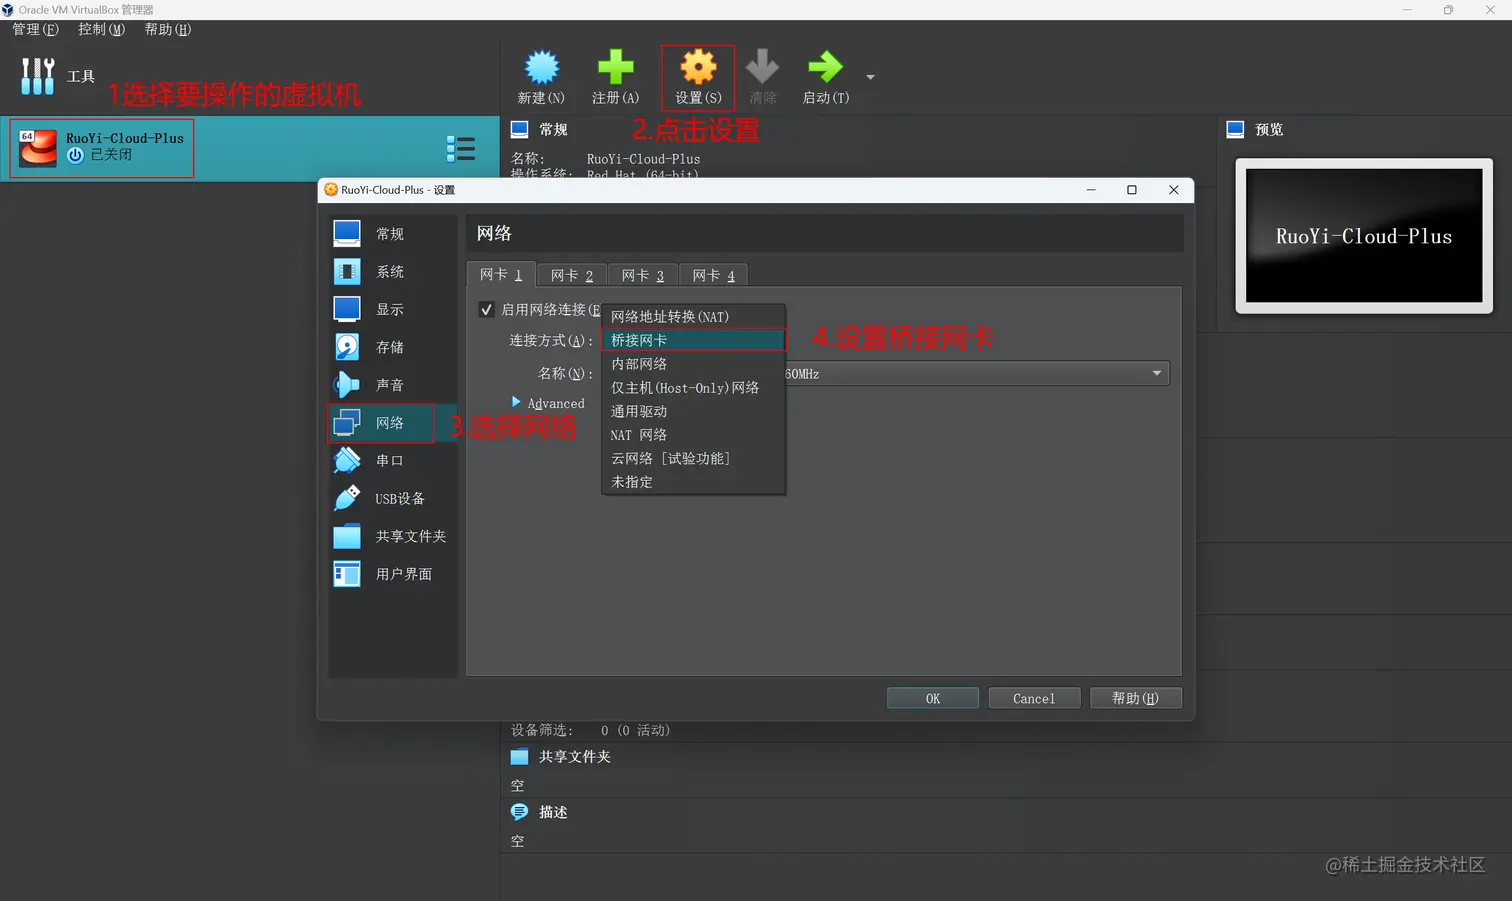This screenshot has height=901, width=1512.
Task: Click the Register (注册) green plus icon
Action: pos(615,67)
